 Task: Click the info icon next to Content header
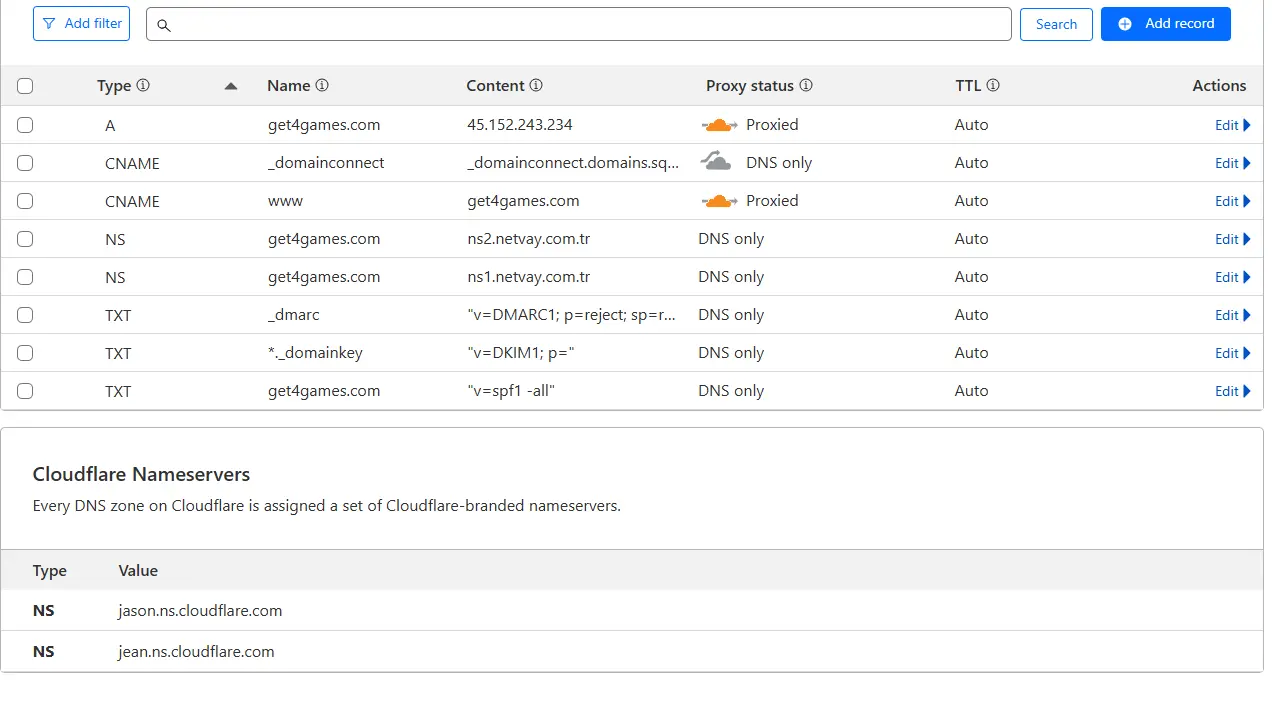click(x=536, y=86)
